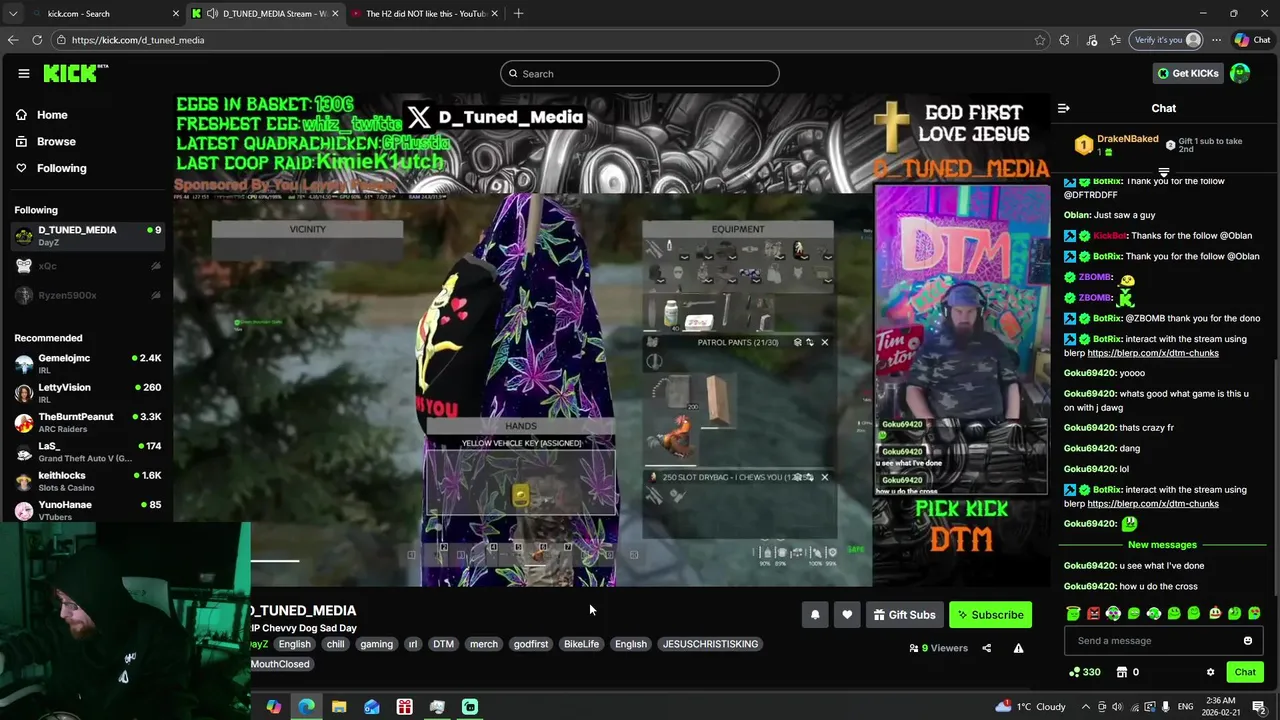Open Windows notification center icon
Viewport: 1280px width, 720px height.
tap(1259, 707)
